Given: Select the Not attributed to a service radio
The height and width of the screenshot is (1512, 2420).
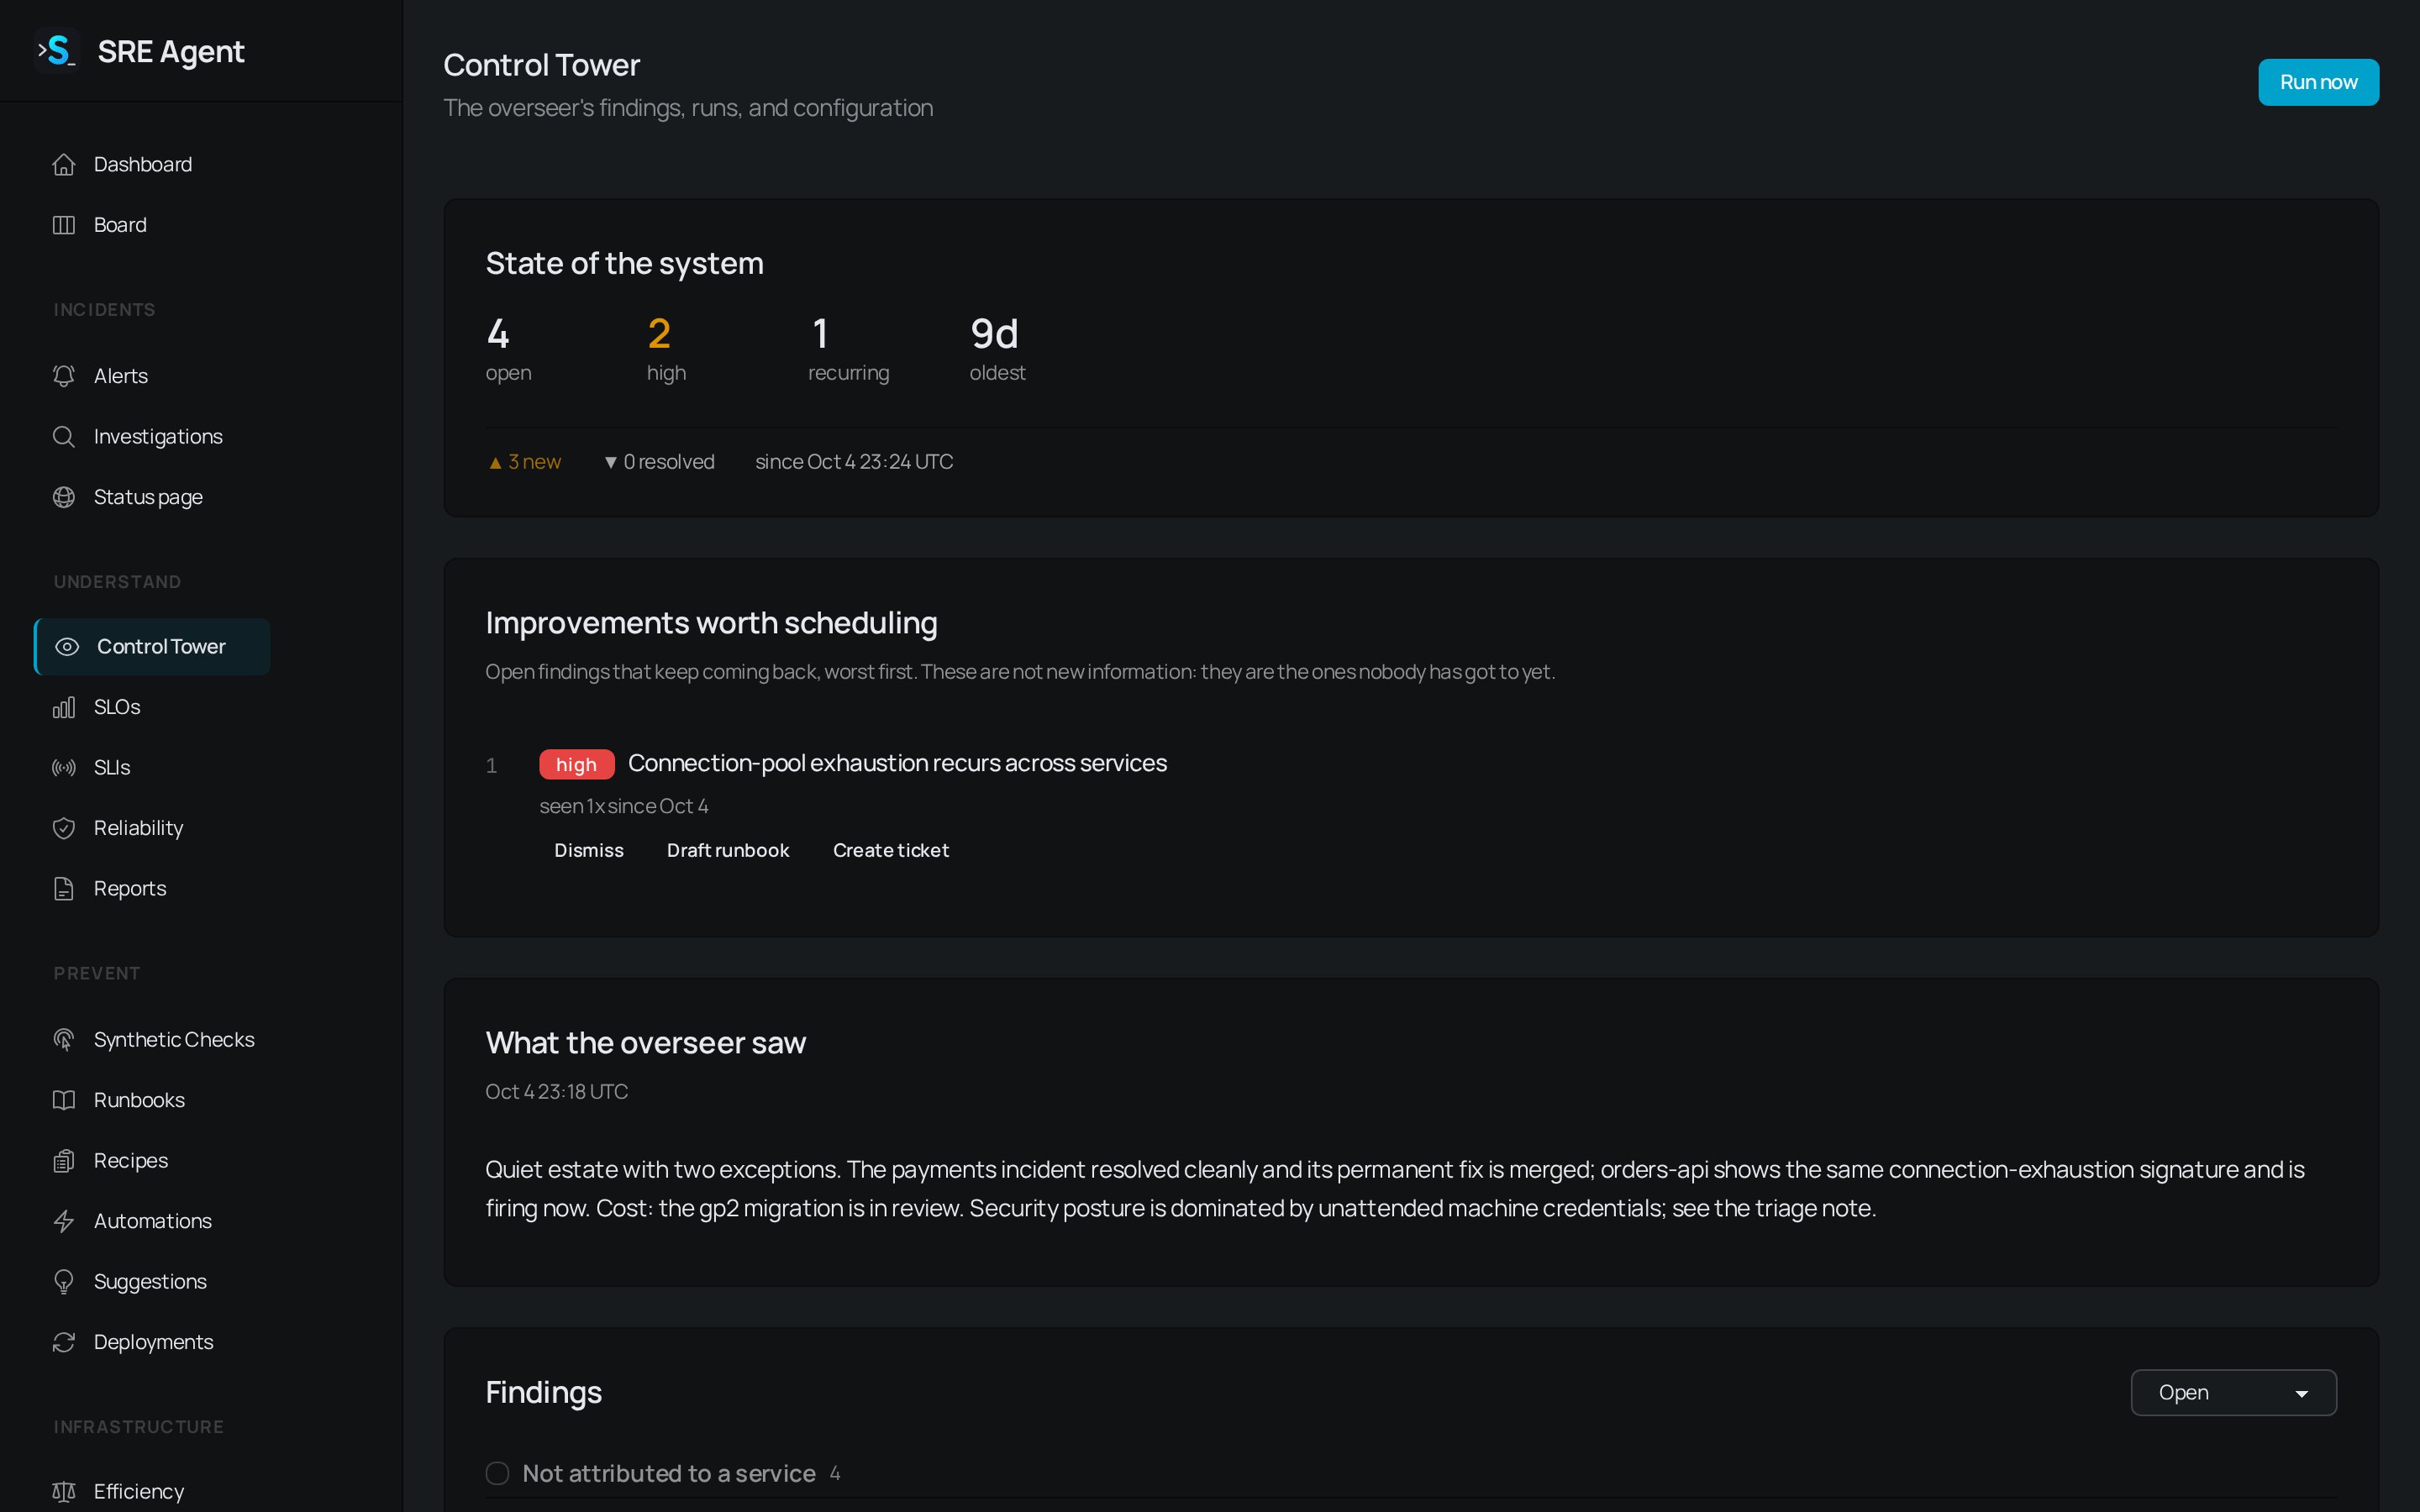Looking at the screenshot, I should pyautogui.click(x=497, y=1473).
